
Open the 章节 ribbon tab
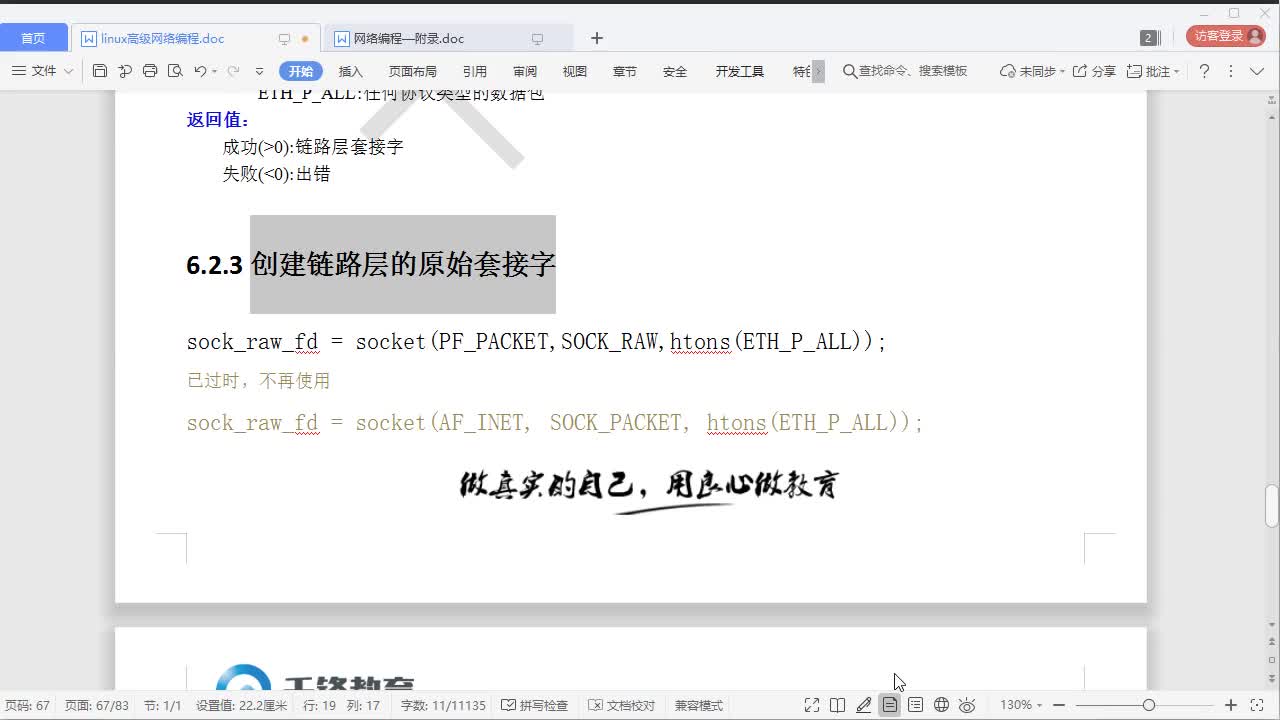[625, 71]
